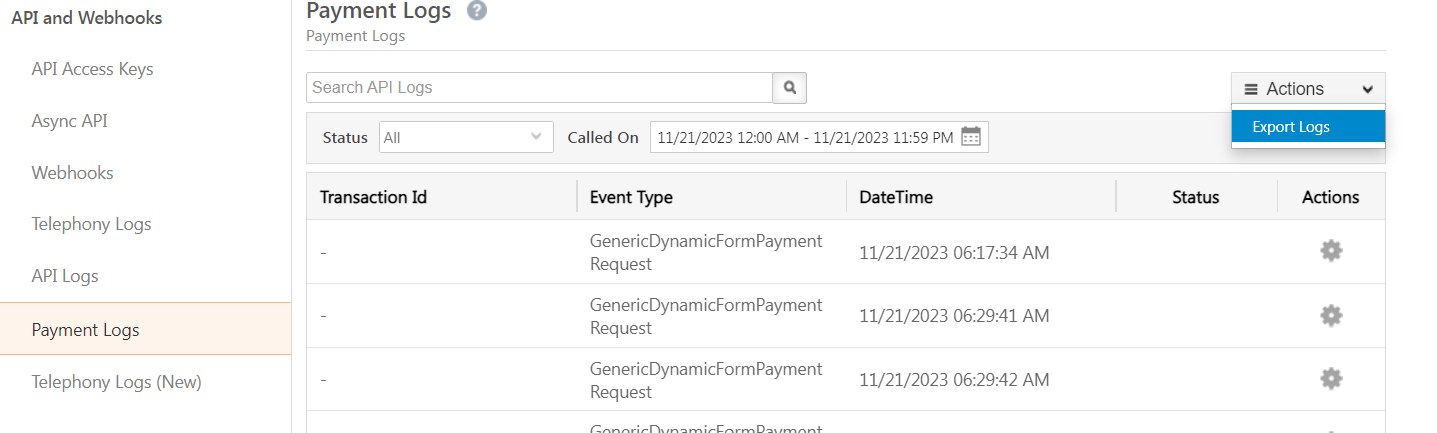The width and height of the screenshot is (1437, 433).
Task: Expand the Status filter dropdown
Action: tap(466, 138)
